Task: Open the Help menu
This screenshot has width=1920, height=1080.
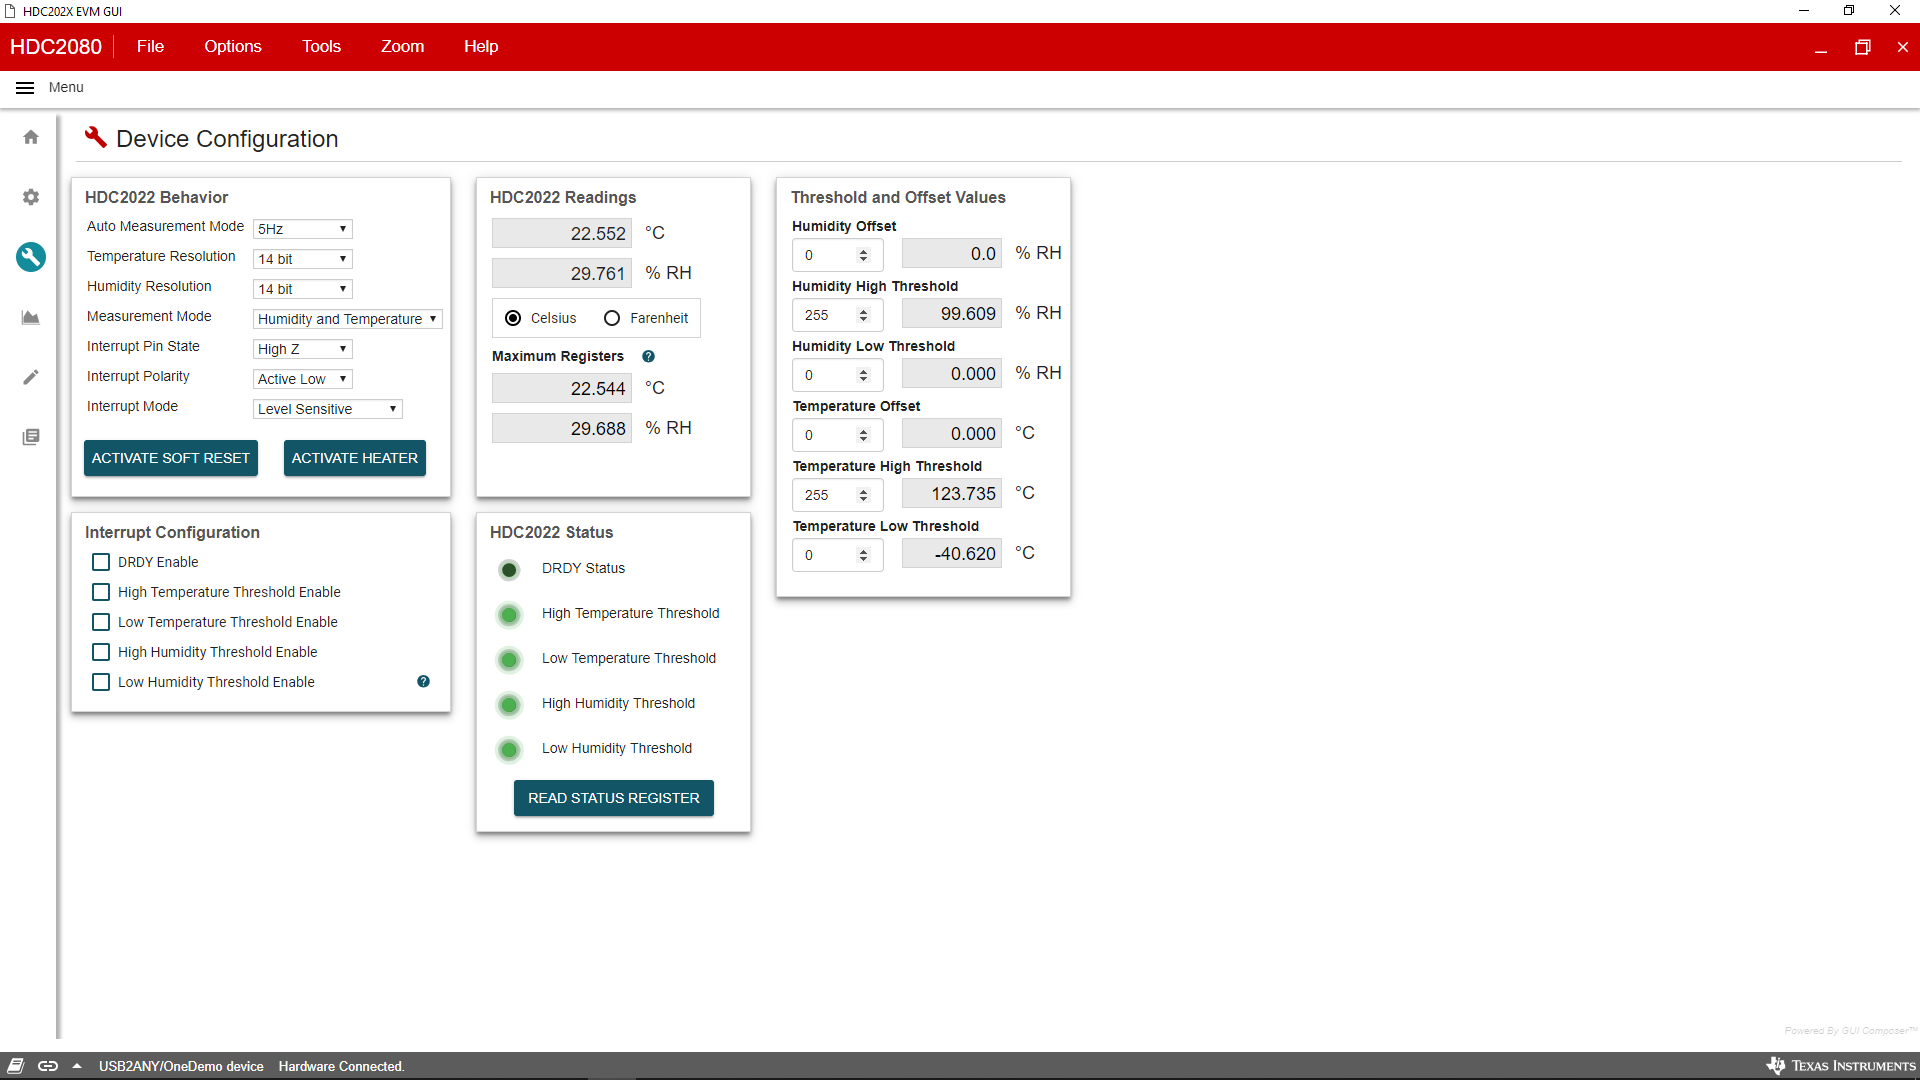Action: pos(481,47)
